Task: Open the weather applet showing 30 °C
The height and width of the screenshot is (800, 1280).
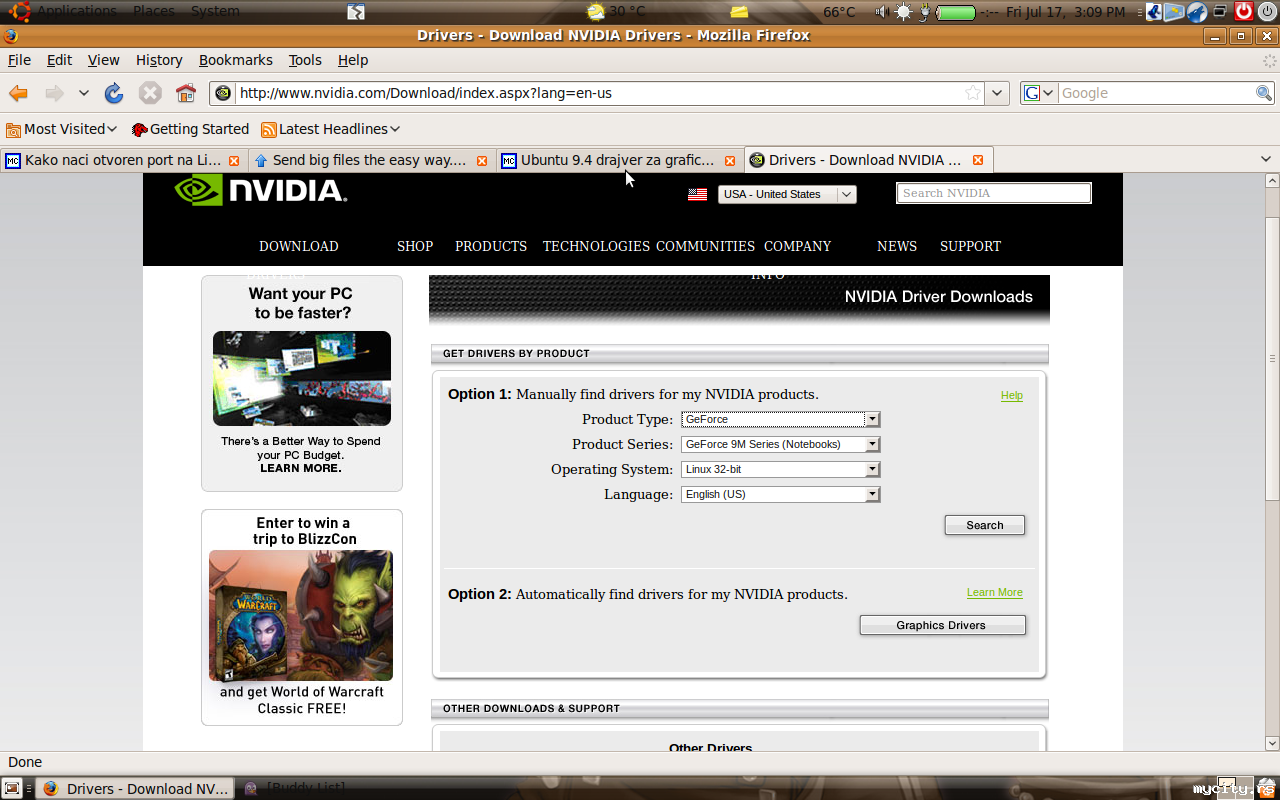Action: (617, 12)
